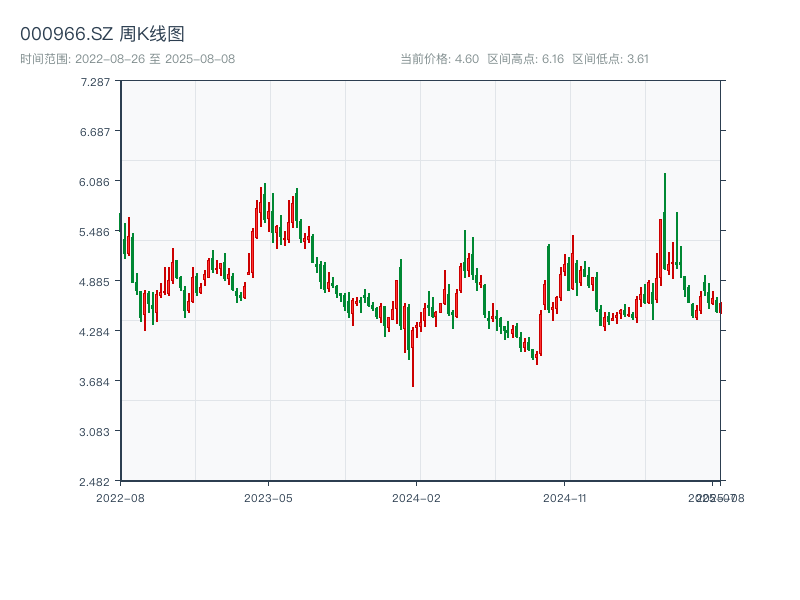Viewport: 800px width, 600px height.
Task: Click the y-axis value 4.885
Action: (94, 282)
